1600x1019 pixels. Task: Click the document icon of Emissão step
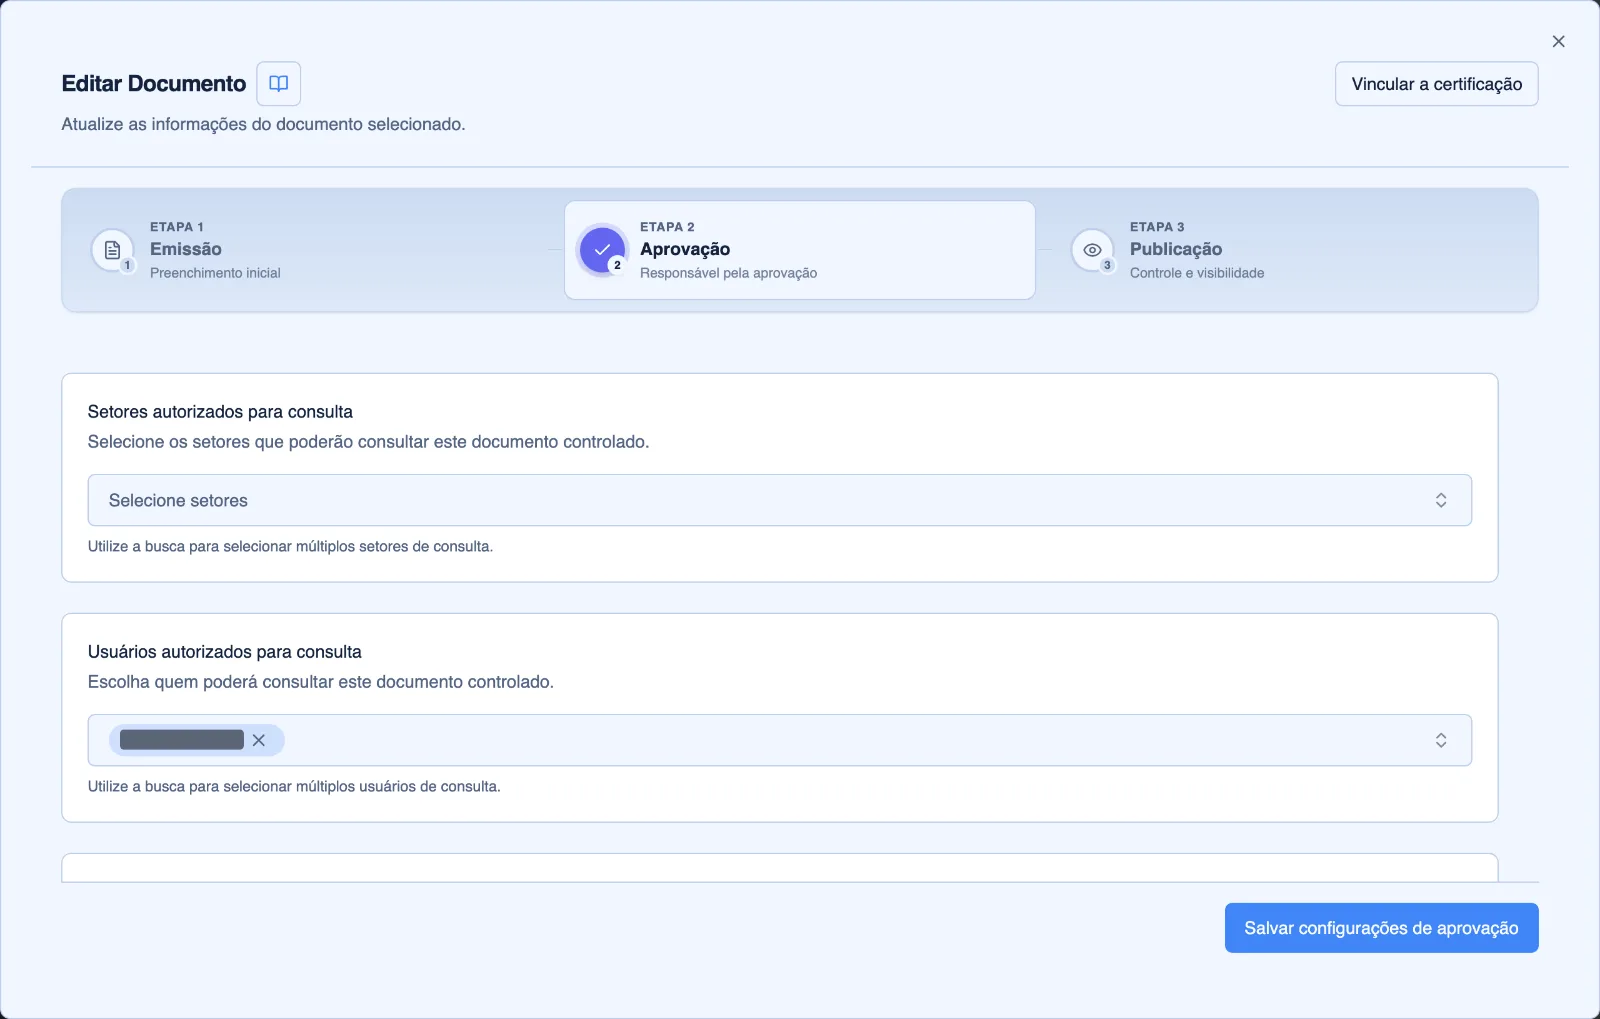pos(112,250)
